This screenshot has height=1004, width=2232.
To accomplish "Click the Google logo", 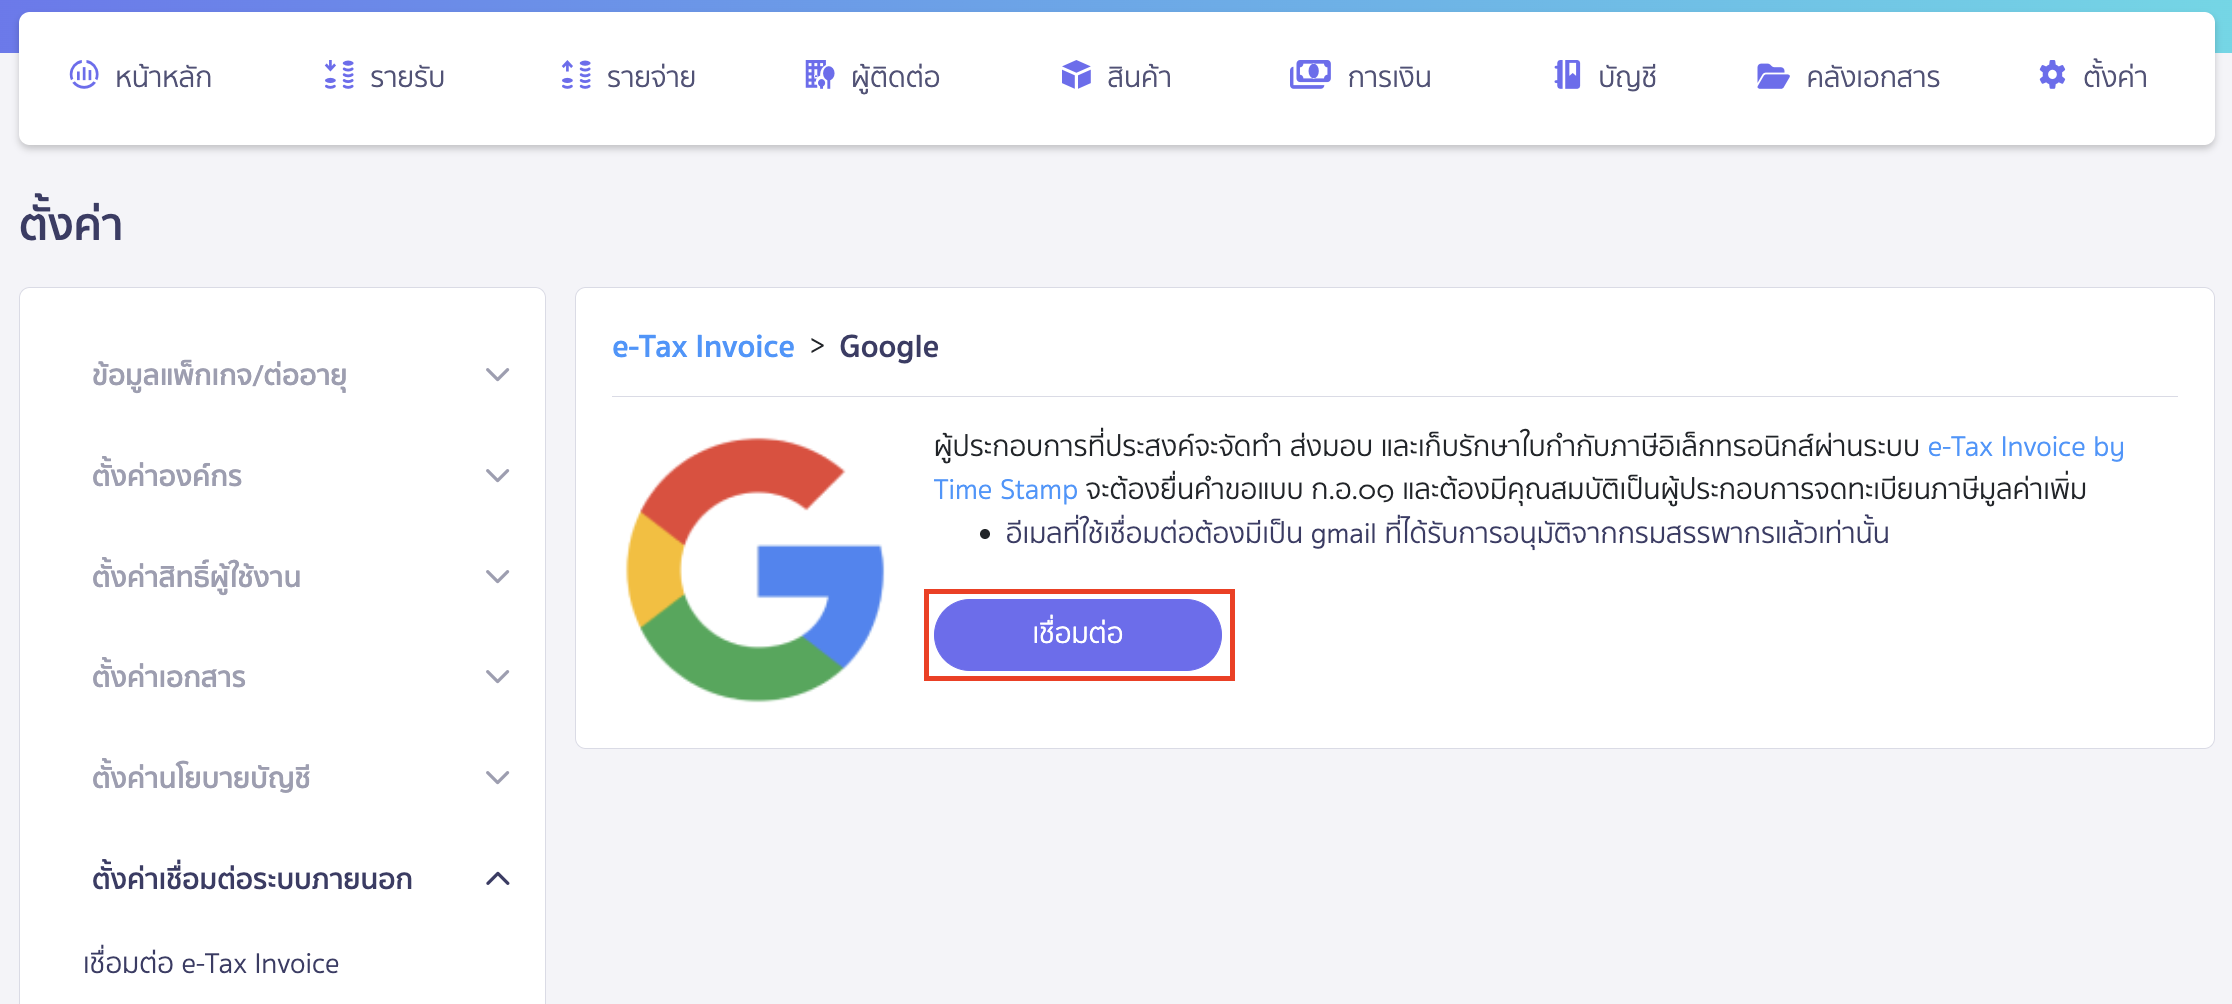I will click(754, 566).
